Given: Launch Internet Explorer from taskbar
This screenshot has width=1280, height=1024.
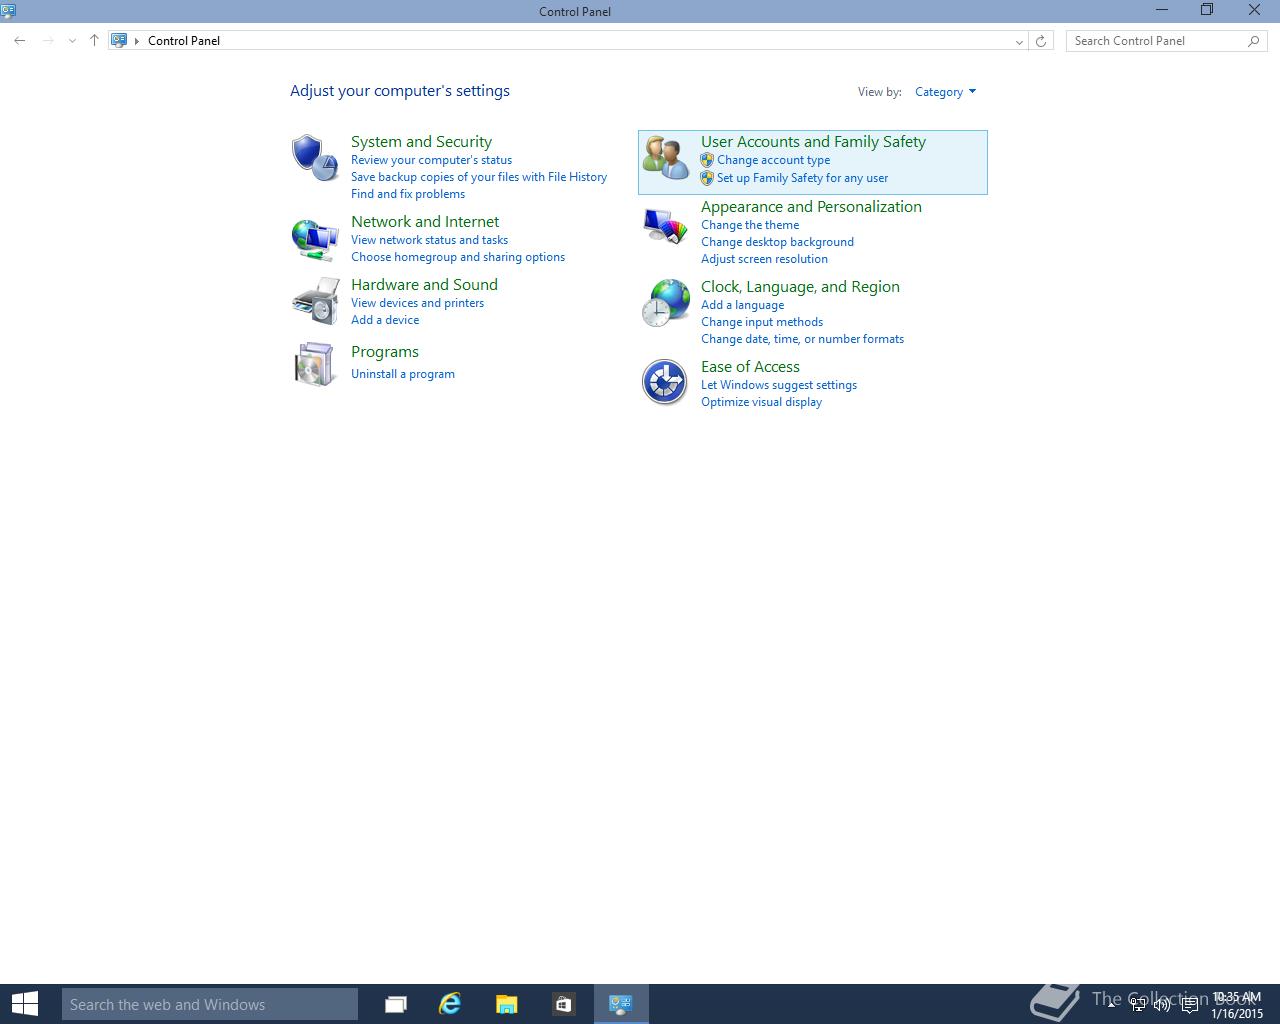Looking at the screenshot, I should pyautogui.click(x=450, y=1004).
